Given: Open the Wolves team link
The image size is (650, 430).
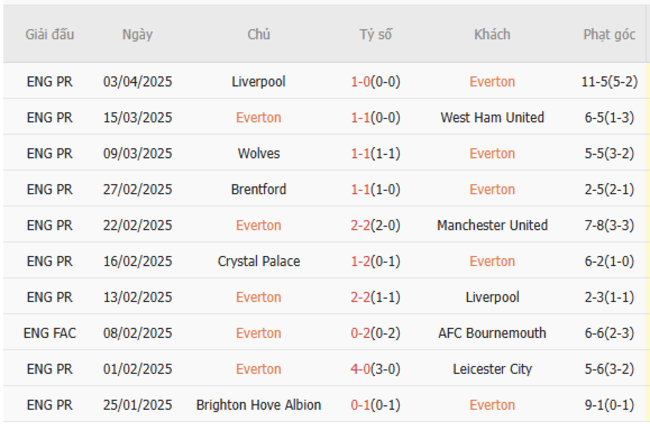Looking at the screenshot, I should coord(258,154).
